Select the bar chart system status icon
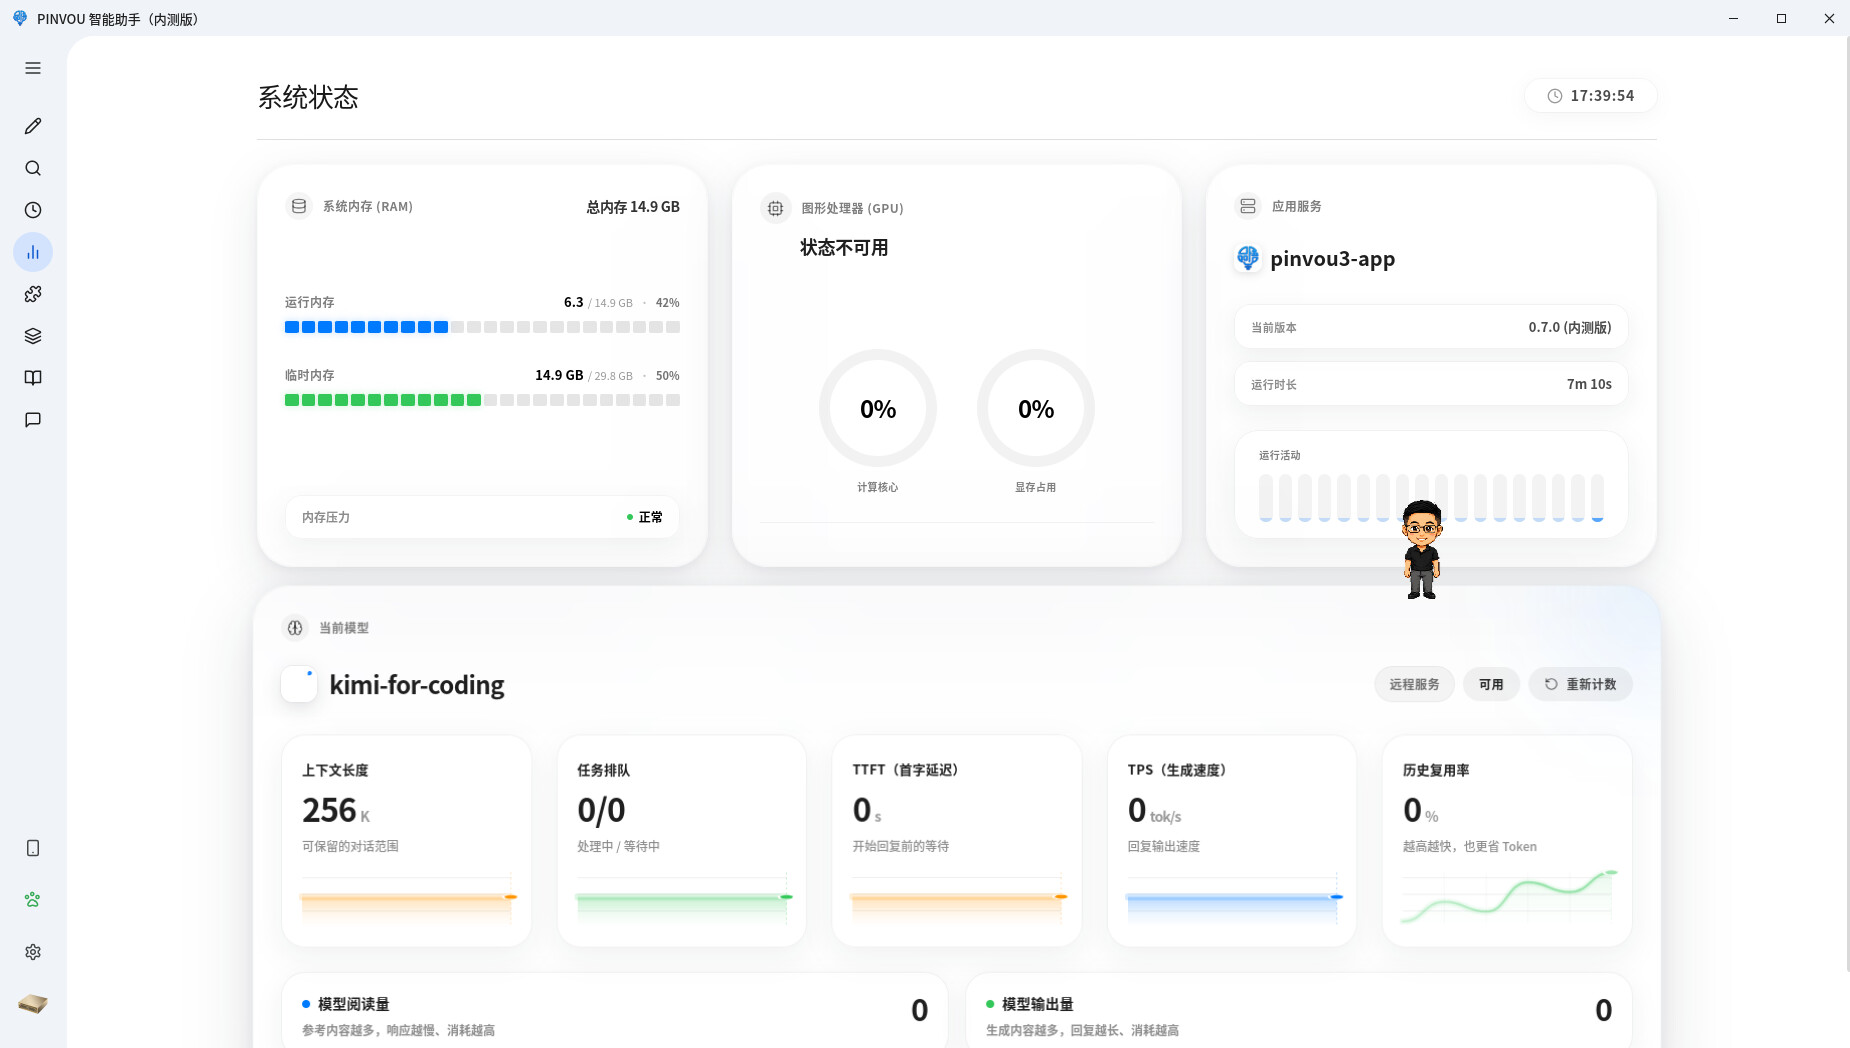Screen dimensions: 1850x1048 pos(33,252)
